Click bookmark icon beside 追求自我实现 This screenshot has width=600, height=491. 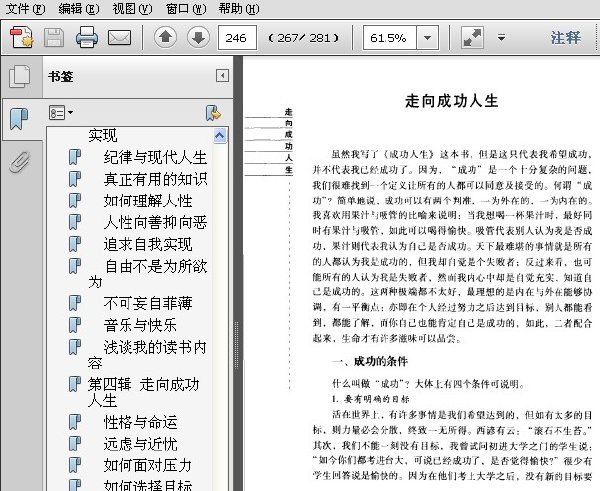[x=75, y=244]
